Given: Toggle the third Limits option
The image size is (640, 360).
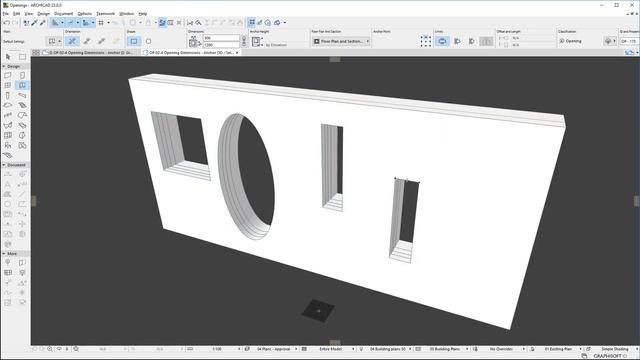Looking at the screenshot, I should (x=471, y=41).
